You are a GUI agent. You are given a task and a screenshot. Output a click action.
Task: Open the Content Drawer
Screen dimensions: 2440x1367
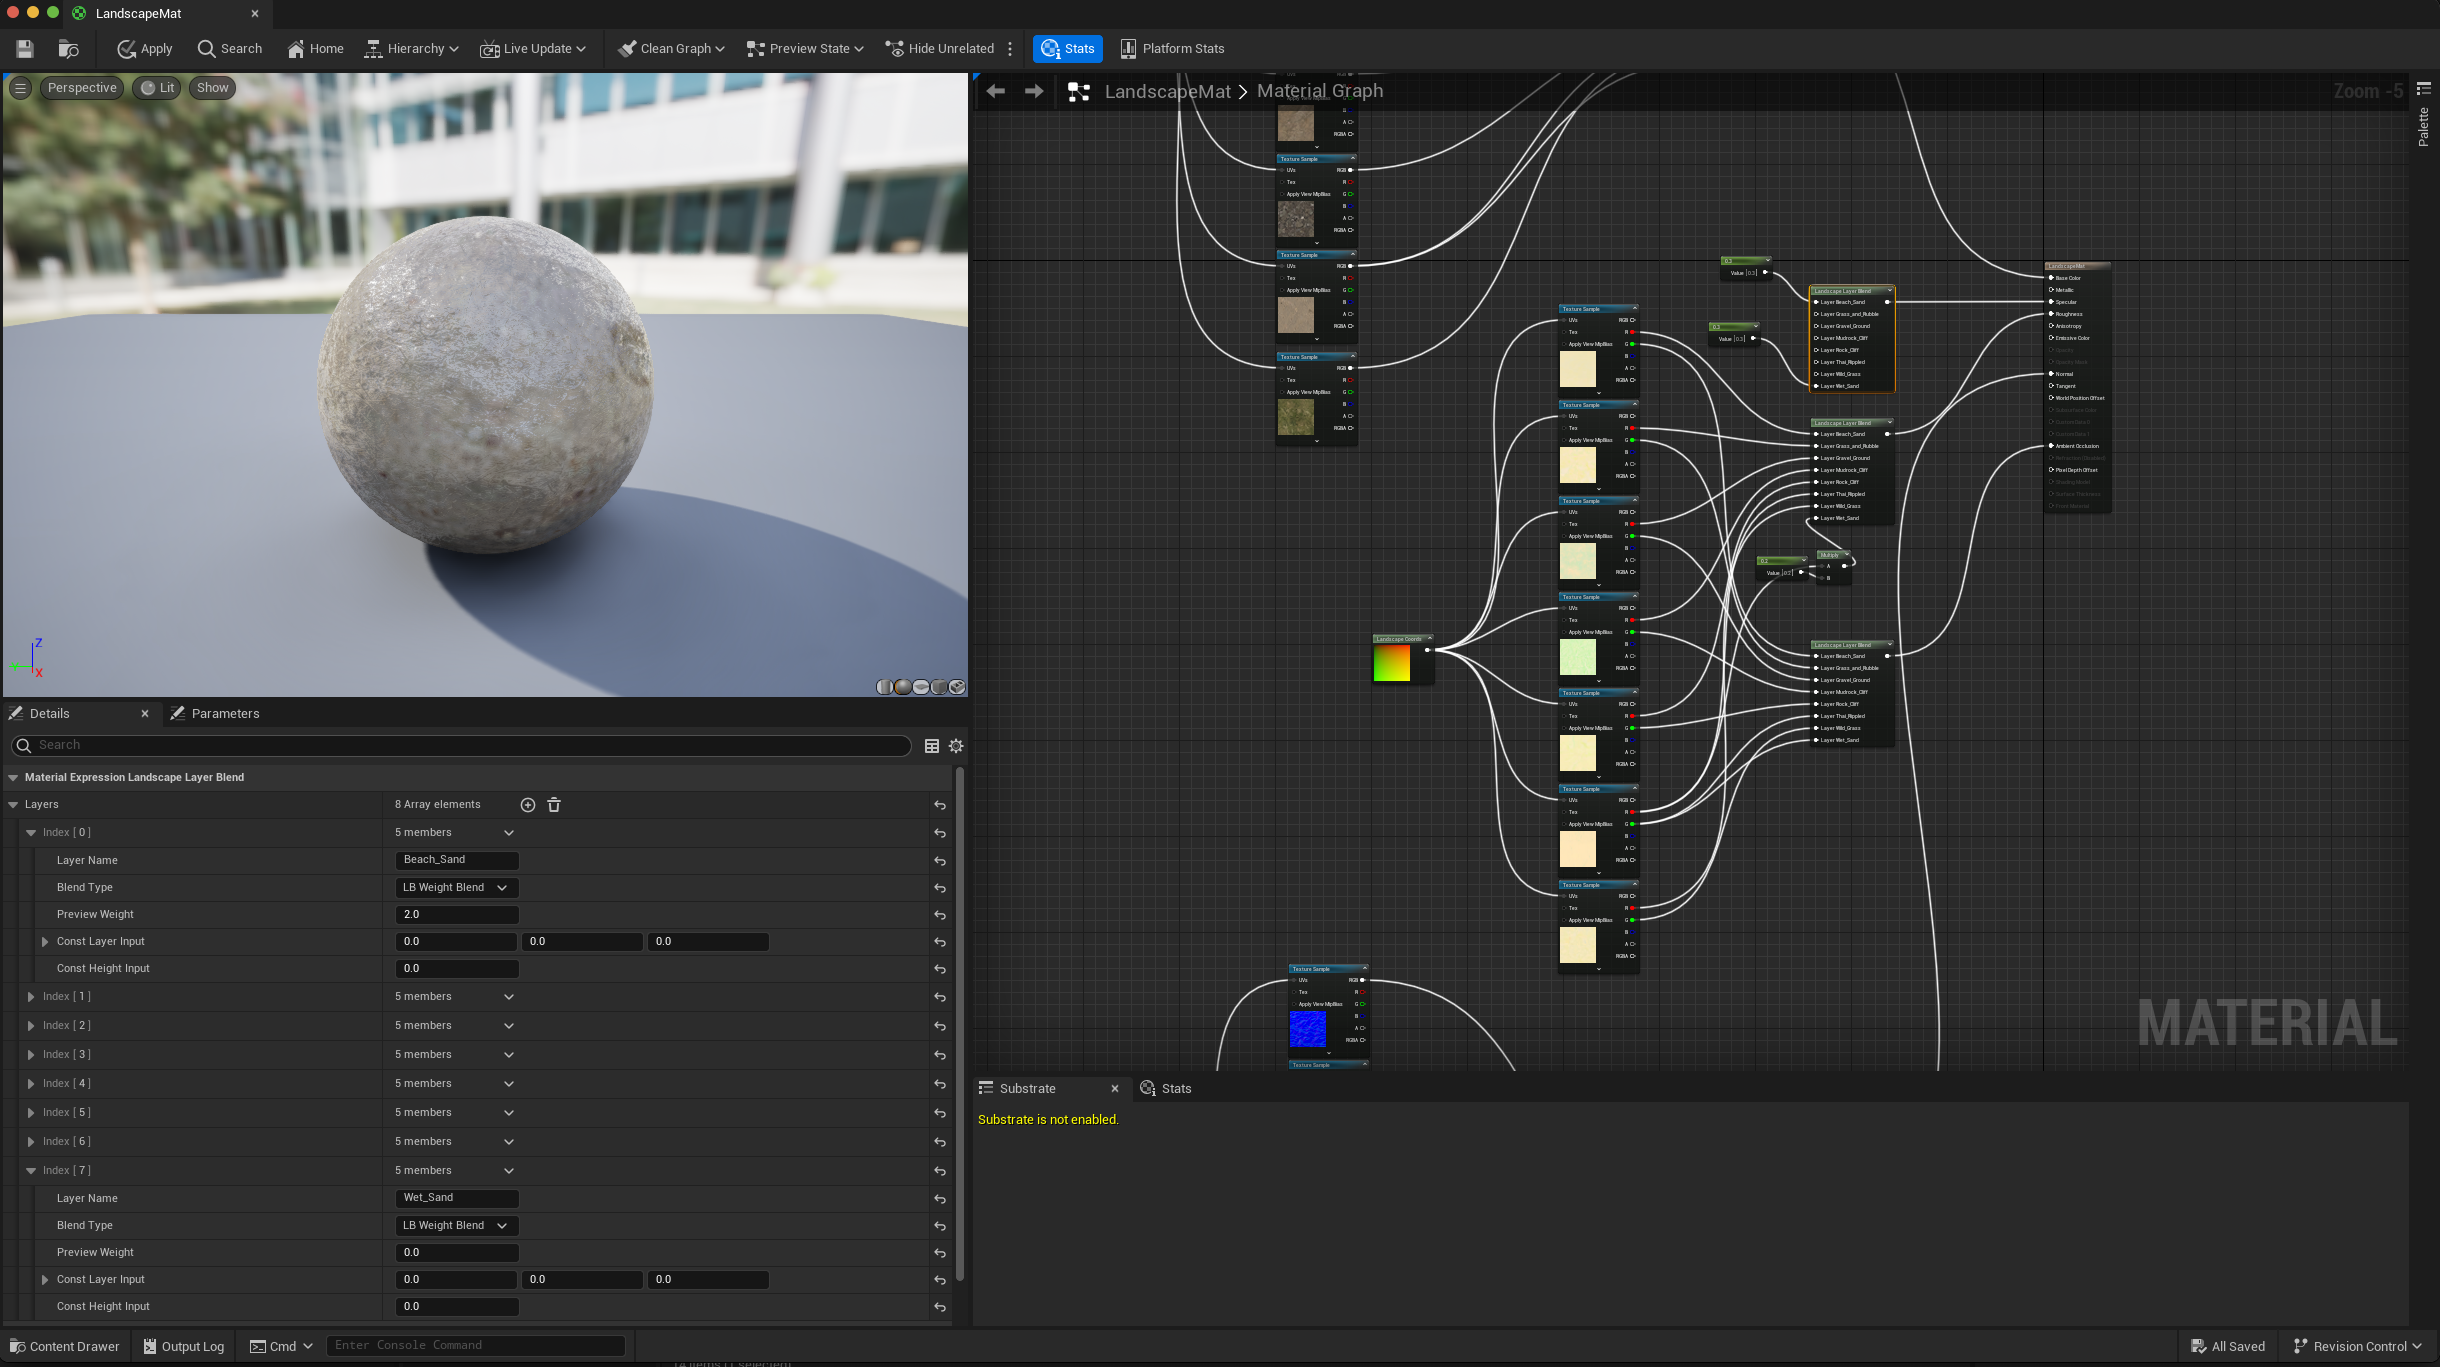point(64,1346)
